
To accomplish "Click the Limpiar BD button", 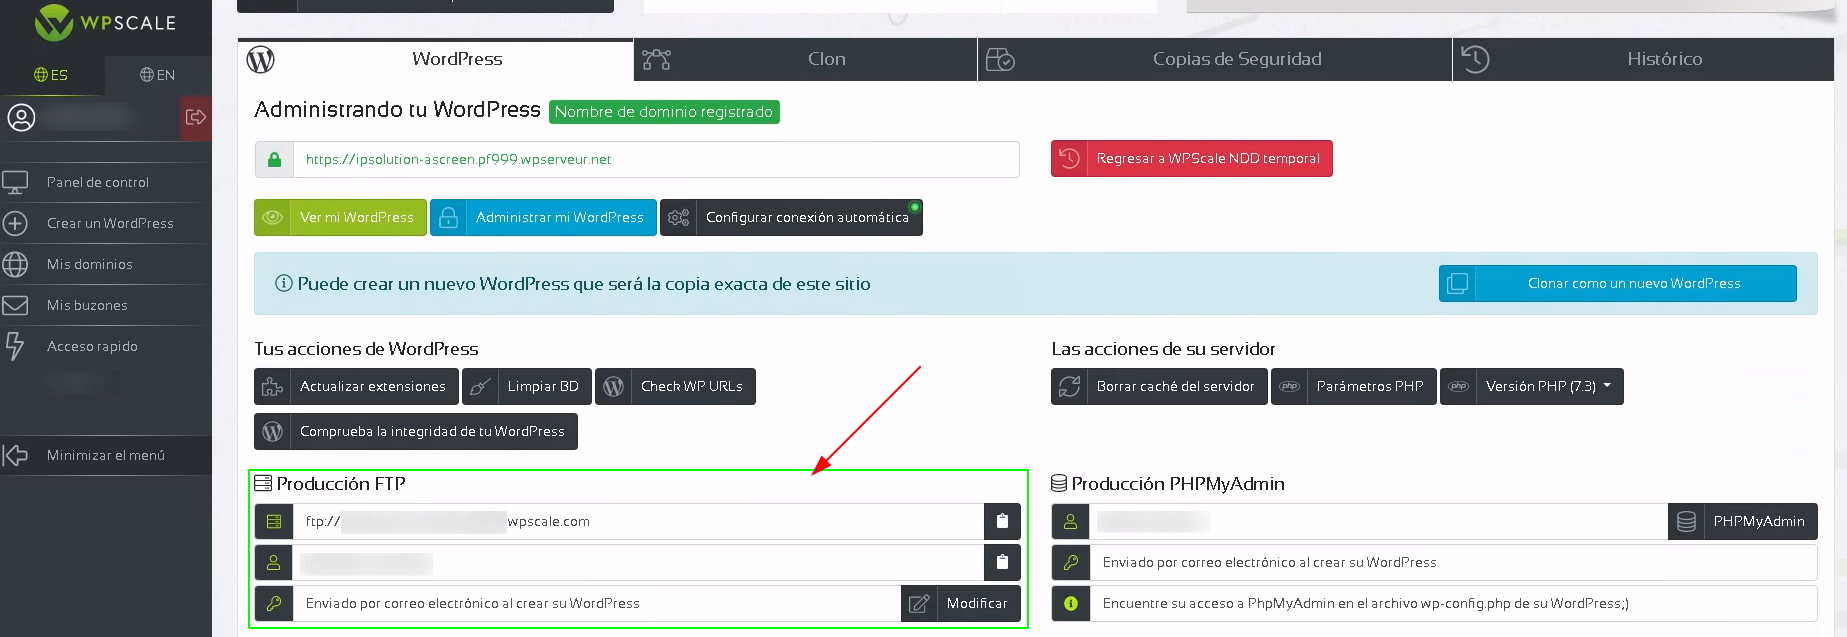I will [527, 386].
